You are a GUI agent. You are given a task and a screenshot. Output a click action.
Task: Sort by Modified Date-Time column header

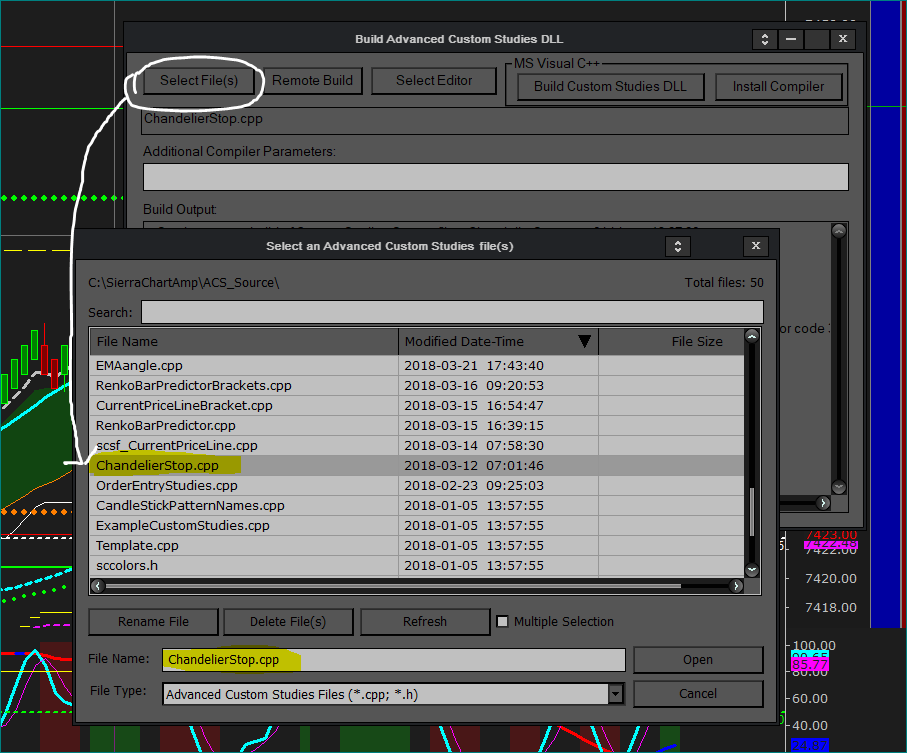(x=498, y=341)
